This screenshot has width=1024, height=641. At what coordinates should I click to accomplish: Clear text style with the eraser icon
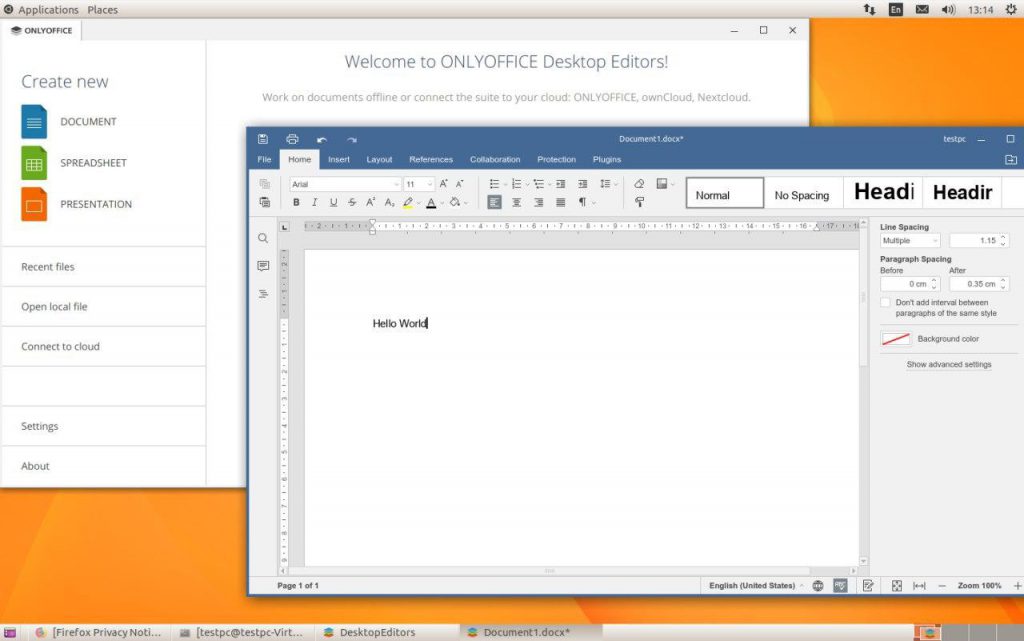(639, 184)
